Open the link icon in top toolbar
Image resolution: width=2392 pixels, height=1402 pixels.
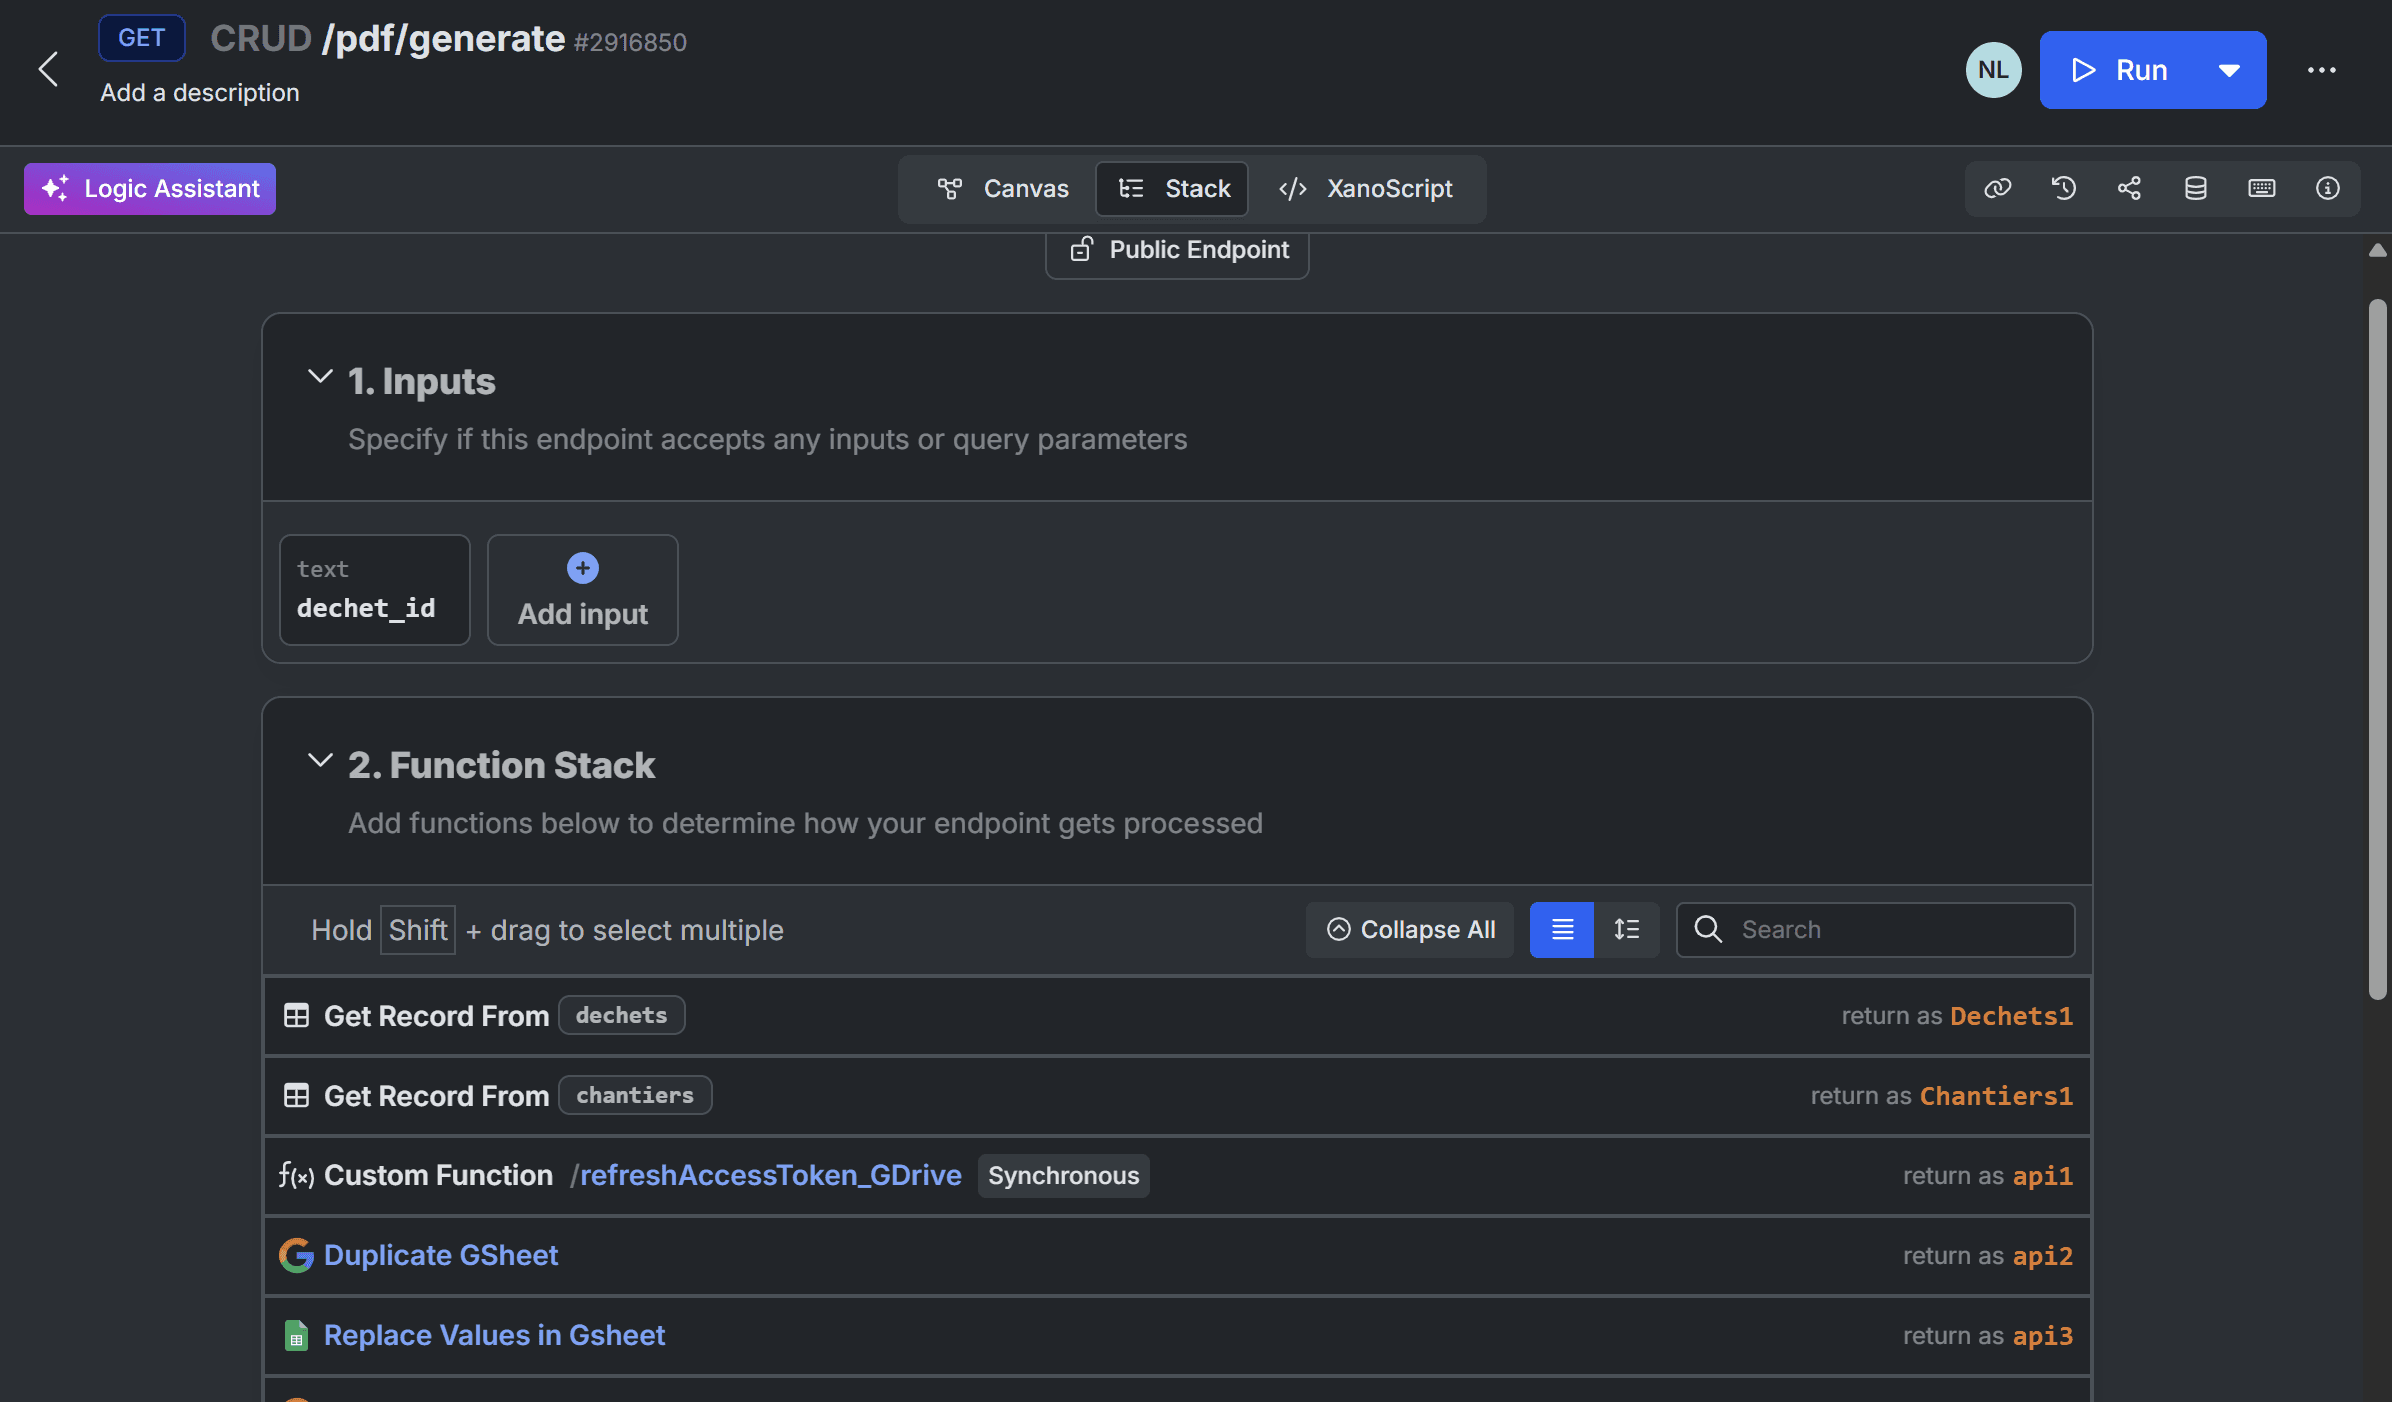point(1997,188)
